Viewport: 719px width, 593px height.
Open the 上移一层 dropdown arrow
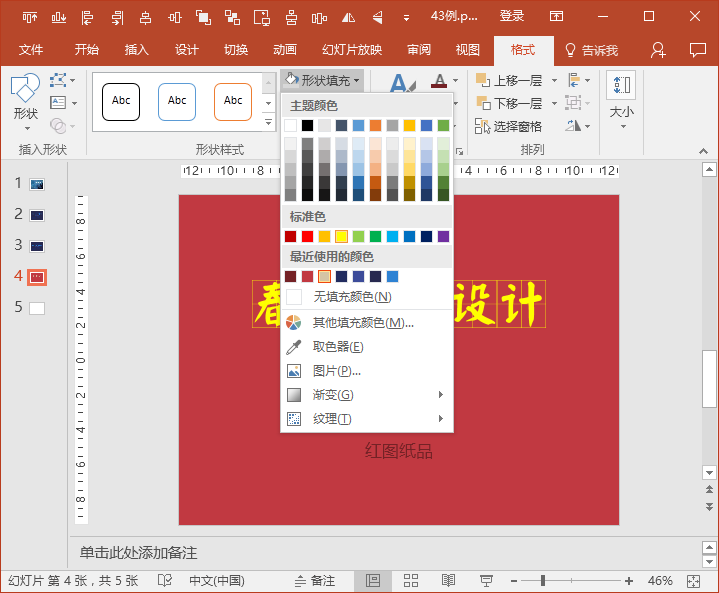click(x=554, y=81)
